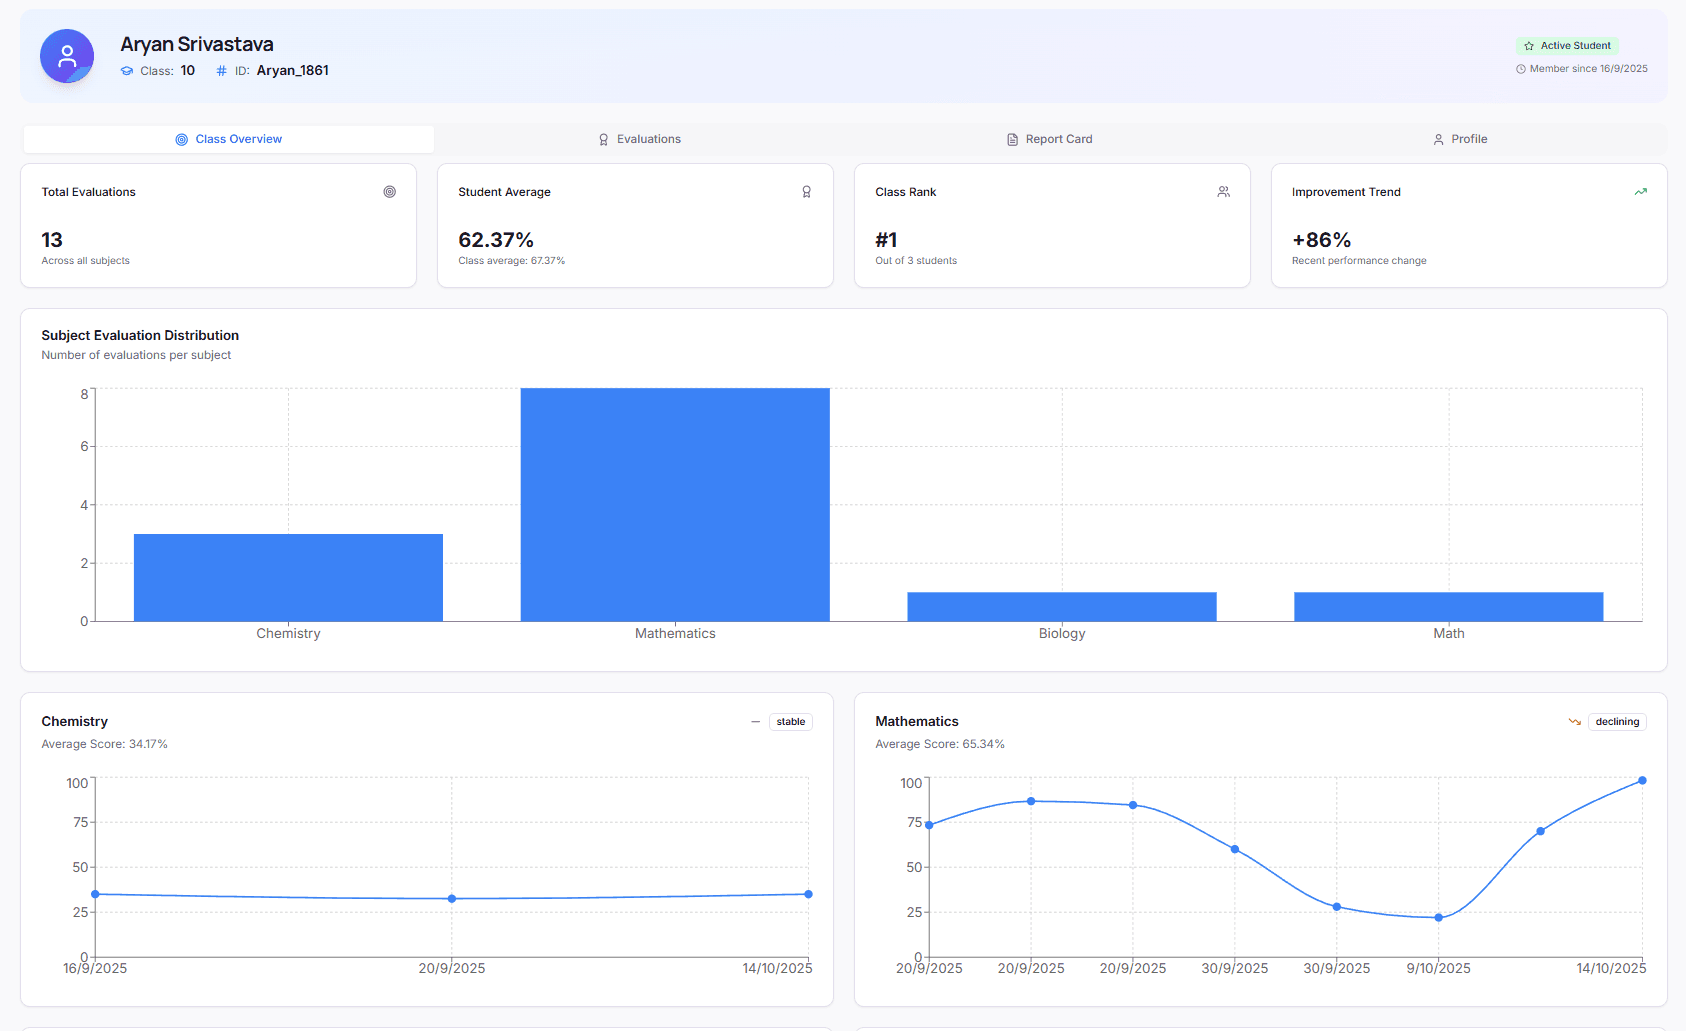This screenshot has height=1031, width=1686.
Task: Open the Evaluations tab
Action: 639,139
